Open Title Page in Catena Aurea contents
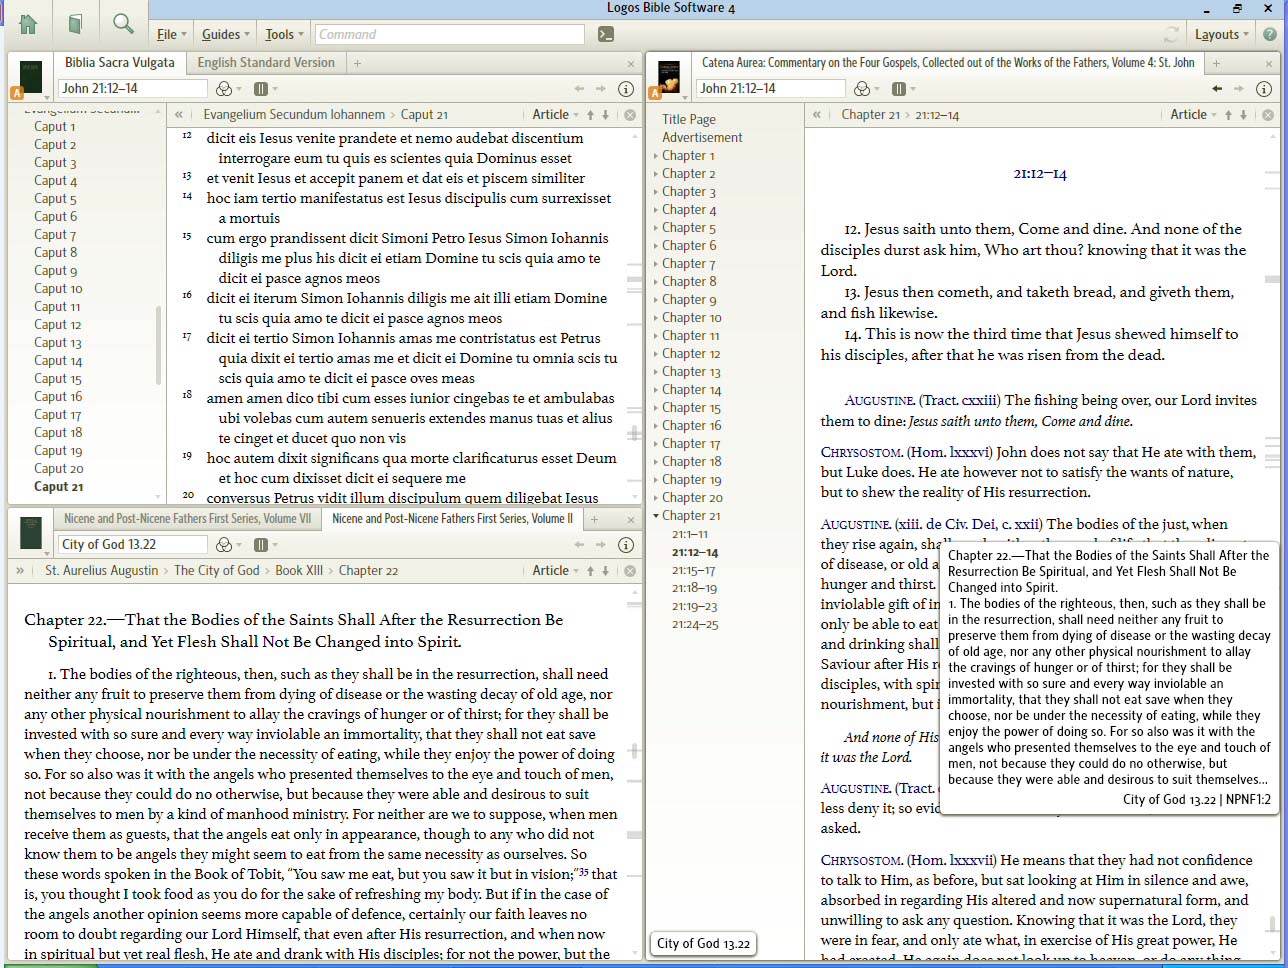Viewport: 1288px width, 968px height. coord(689,119)
